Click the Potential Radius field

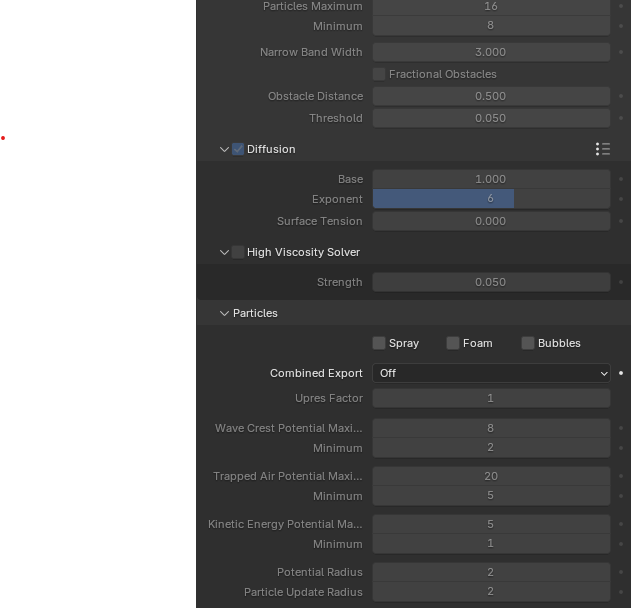tap(491, 572)
